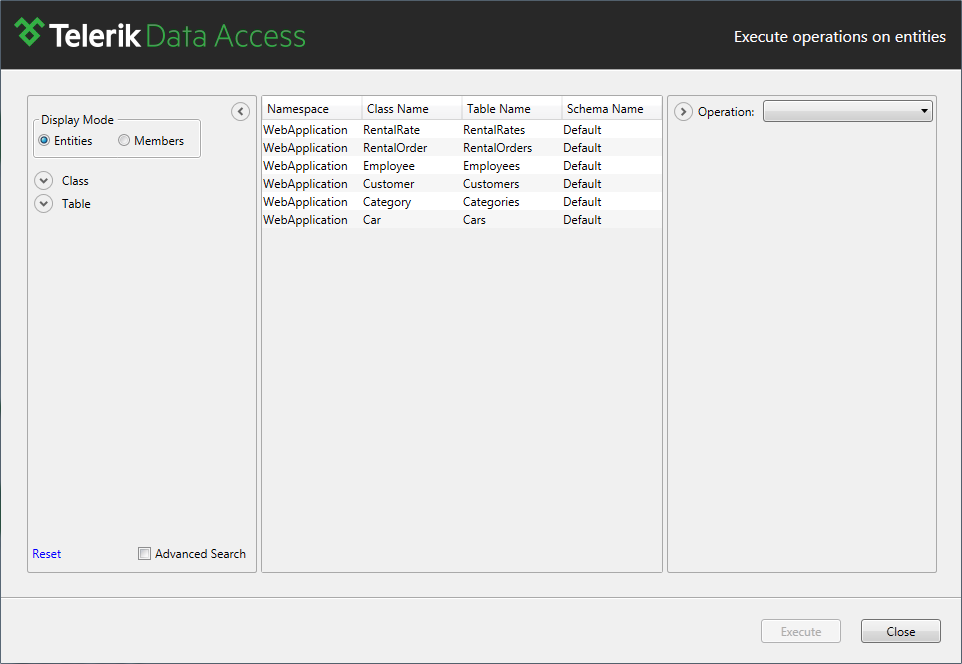Viewport: 962px width, 664px height.
Task: Click Default schema in the Category row
Action: point(582,202)
